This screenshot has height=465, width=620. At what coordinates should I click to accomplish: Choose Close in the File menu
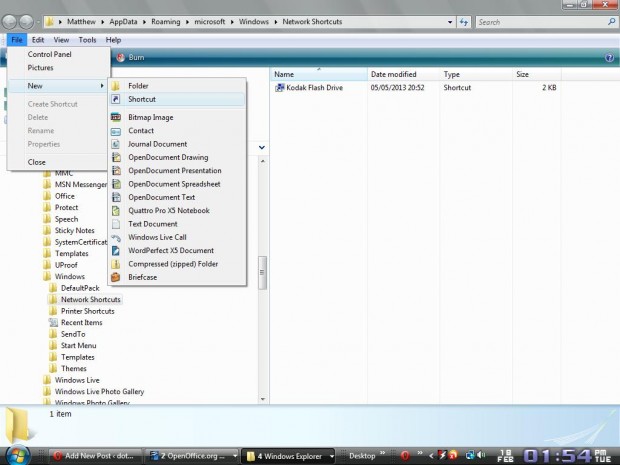click(x=37, y=162)
